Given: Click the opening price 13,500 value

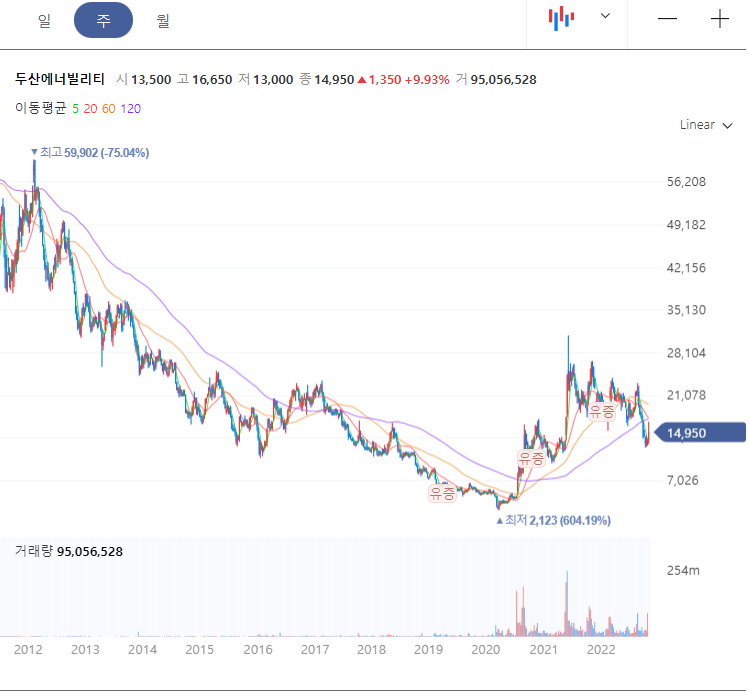Looking at the screenshot, I should pyautogui.click(x=151, y=79).
